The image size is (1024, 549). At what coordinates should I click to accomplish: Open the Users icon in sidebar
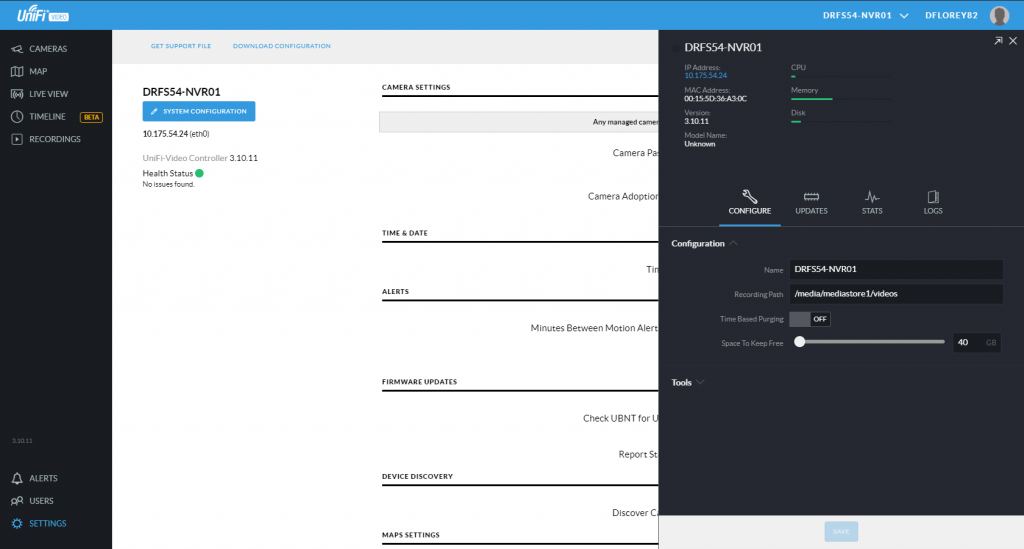tap(17, 501)
